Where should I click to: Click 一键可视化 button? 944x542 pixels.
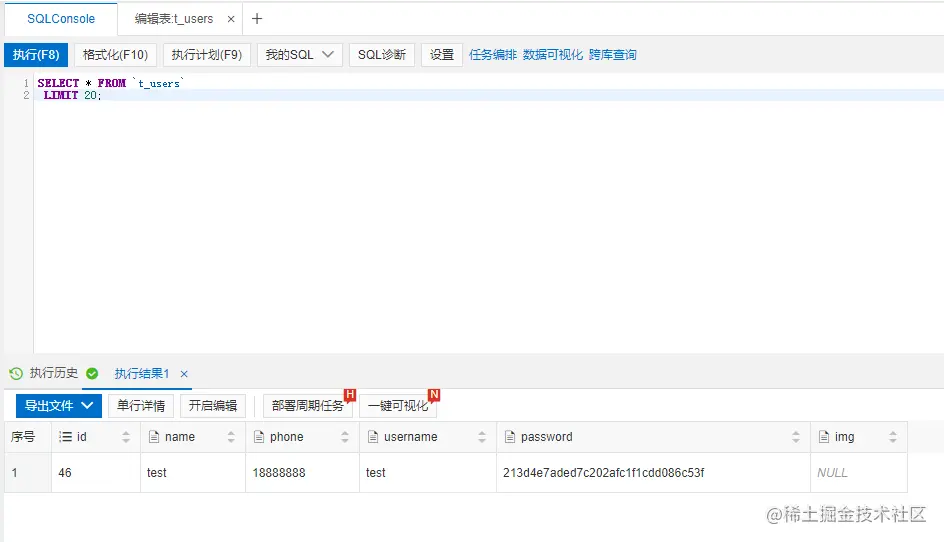pos(398,406)
